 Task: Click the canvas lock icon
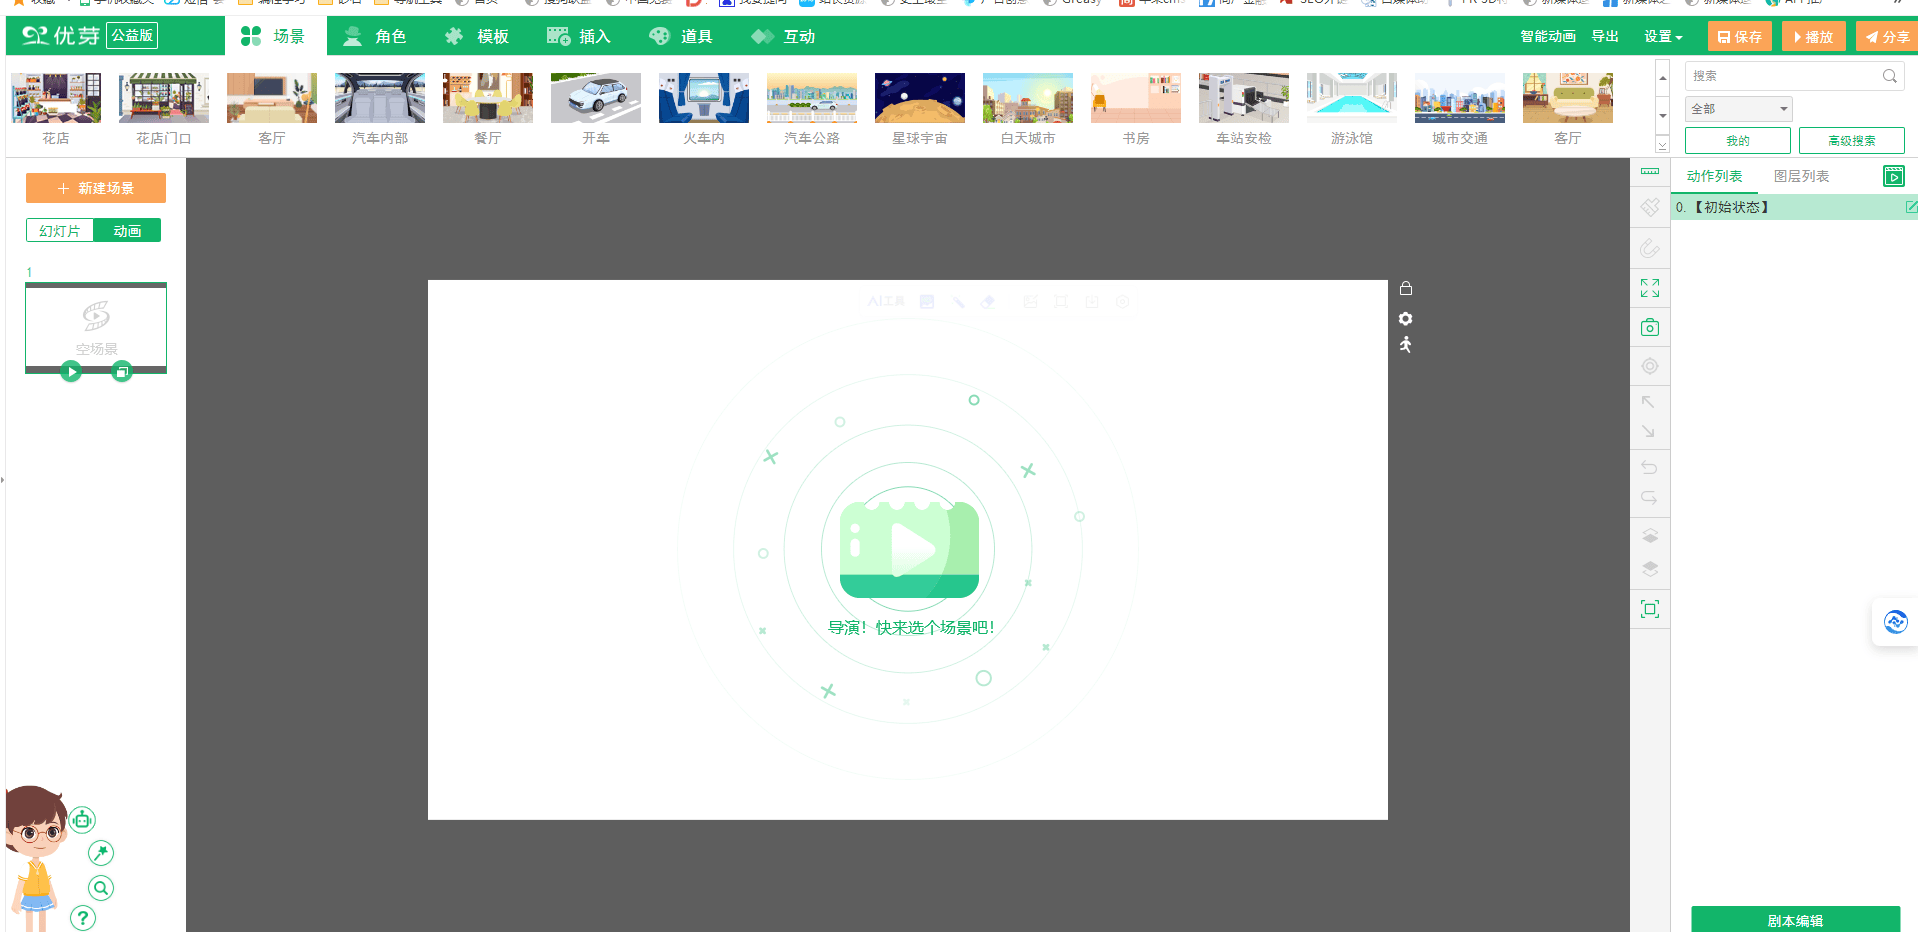[1406, 289]
